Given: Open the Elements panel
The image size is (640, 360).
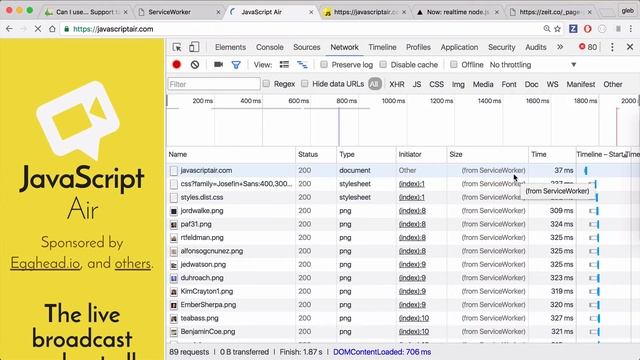Looking at the screenshot, I should pyautogui.click(x=230, y=47).
